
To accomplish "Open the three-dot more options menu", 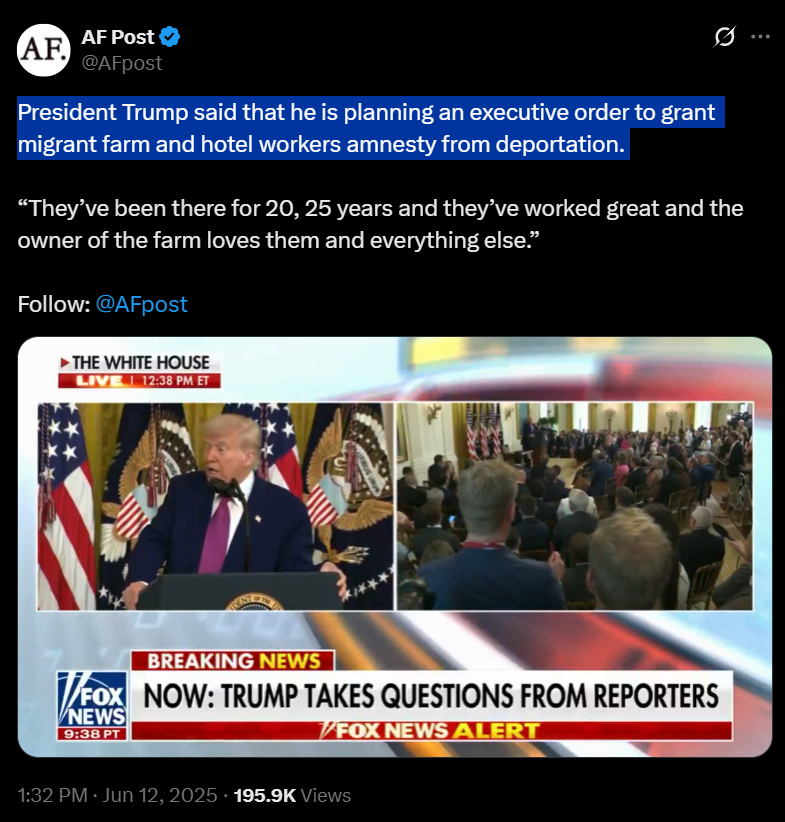I will pyautogui.click(x=760, y=37).
